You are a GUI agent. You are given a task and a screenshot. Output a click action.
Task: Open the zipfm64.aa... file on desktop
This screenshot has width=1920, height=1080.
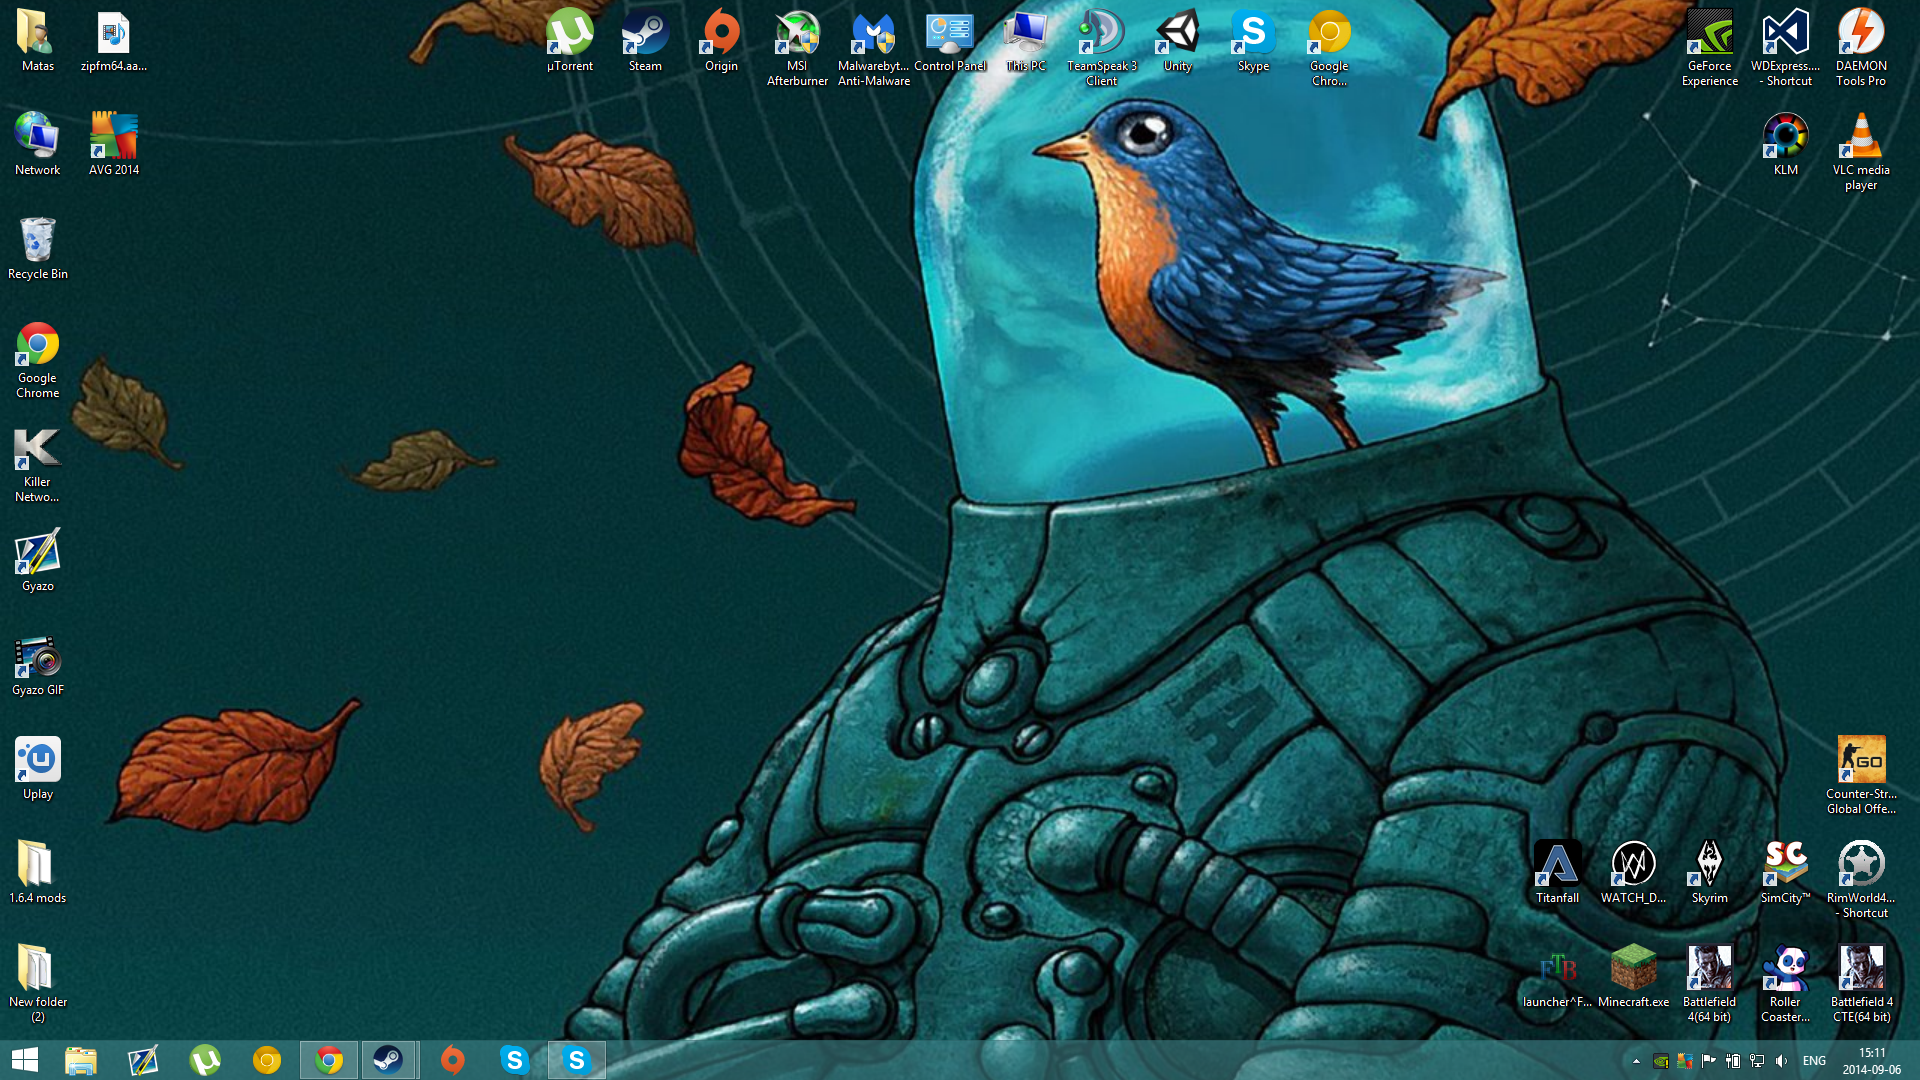pyautogui.click(x=114, y=40)
